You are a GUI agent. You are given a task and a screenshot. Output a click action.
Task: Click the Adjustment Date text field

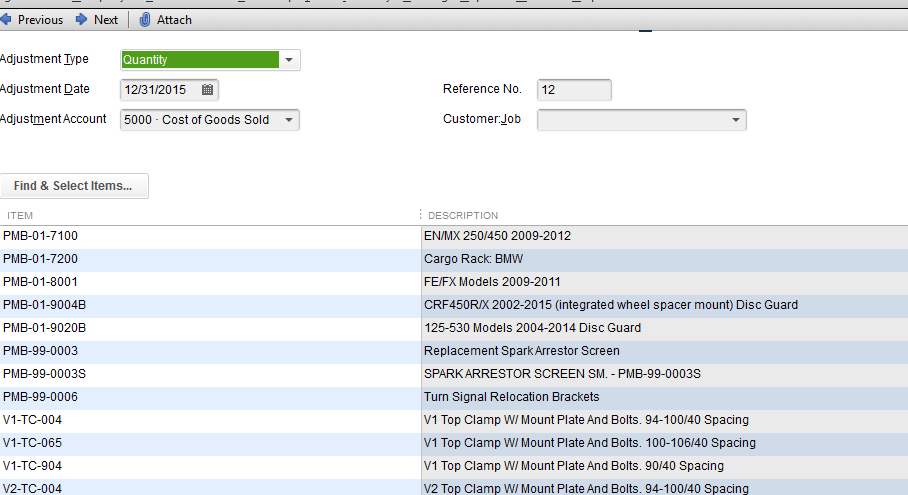(x=160, y=90)
